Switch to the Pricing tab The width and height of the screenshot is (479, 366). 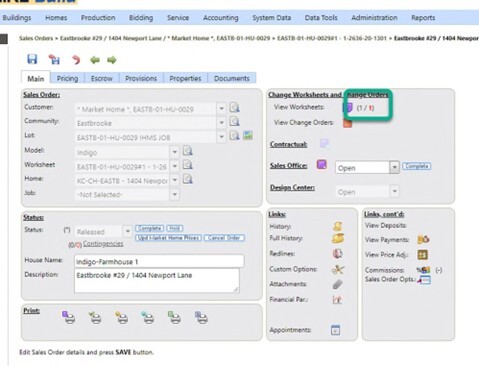pos(67,78)
